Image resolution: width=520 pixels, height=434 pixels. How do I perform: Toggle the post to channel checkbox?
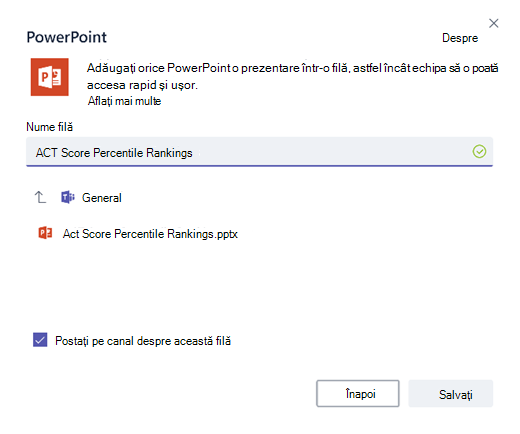(x=40, y=340)
